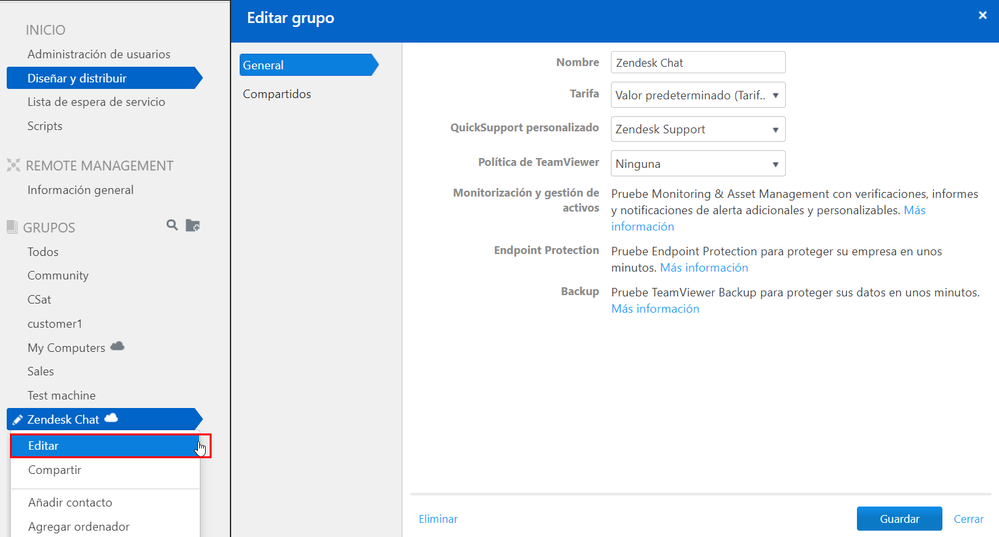Open Lista de espera de servicio
This screenshot has height=537, width=999.
coord(96,102)
